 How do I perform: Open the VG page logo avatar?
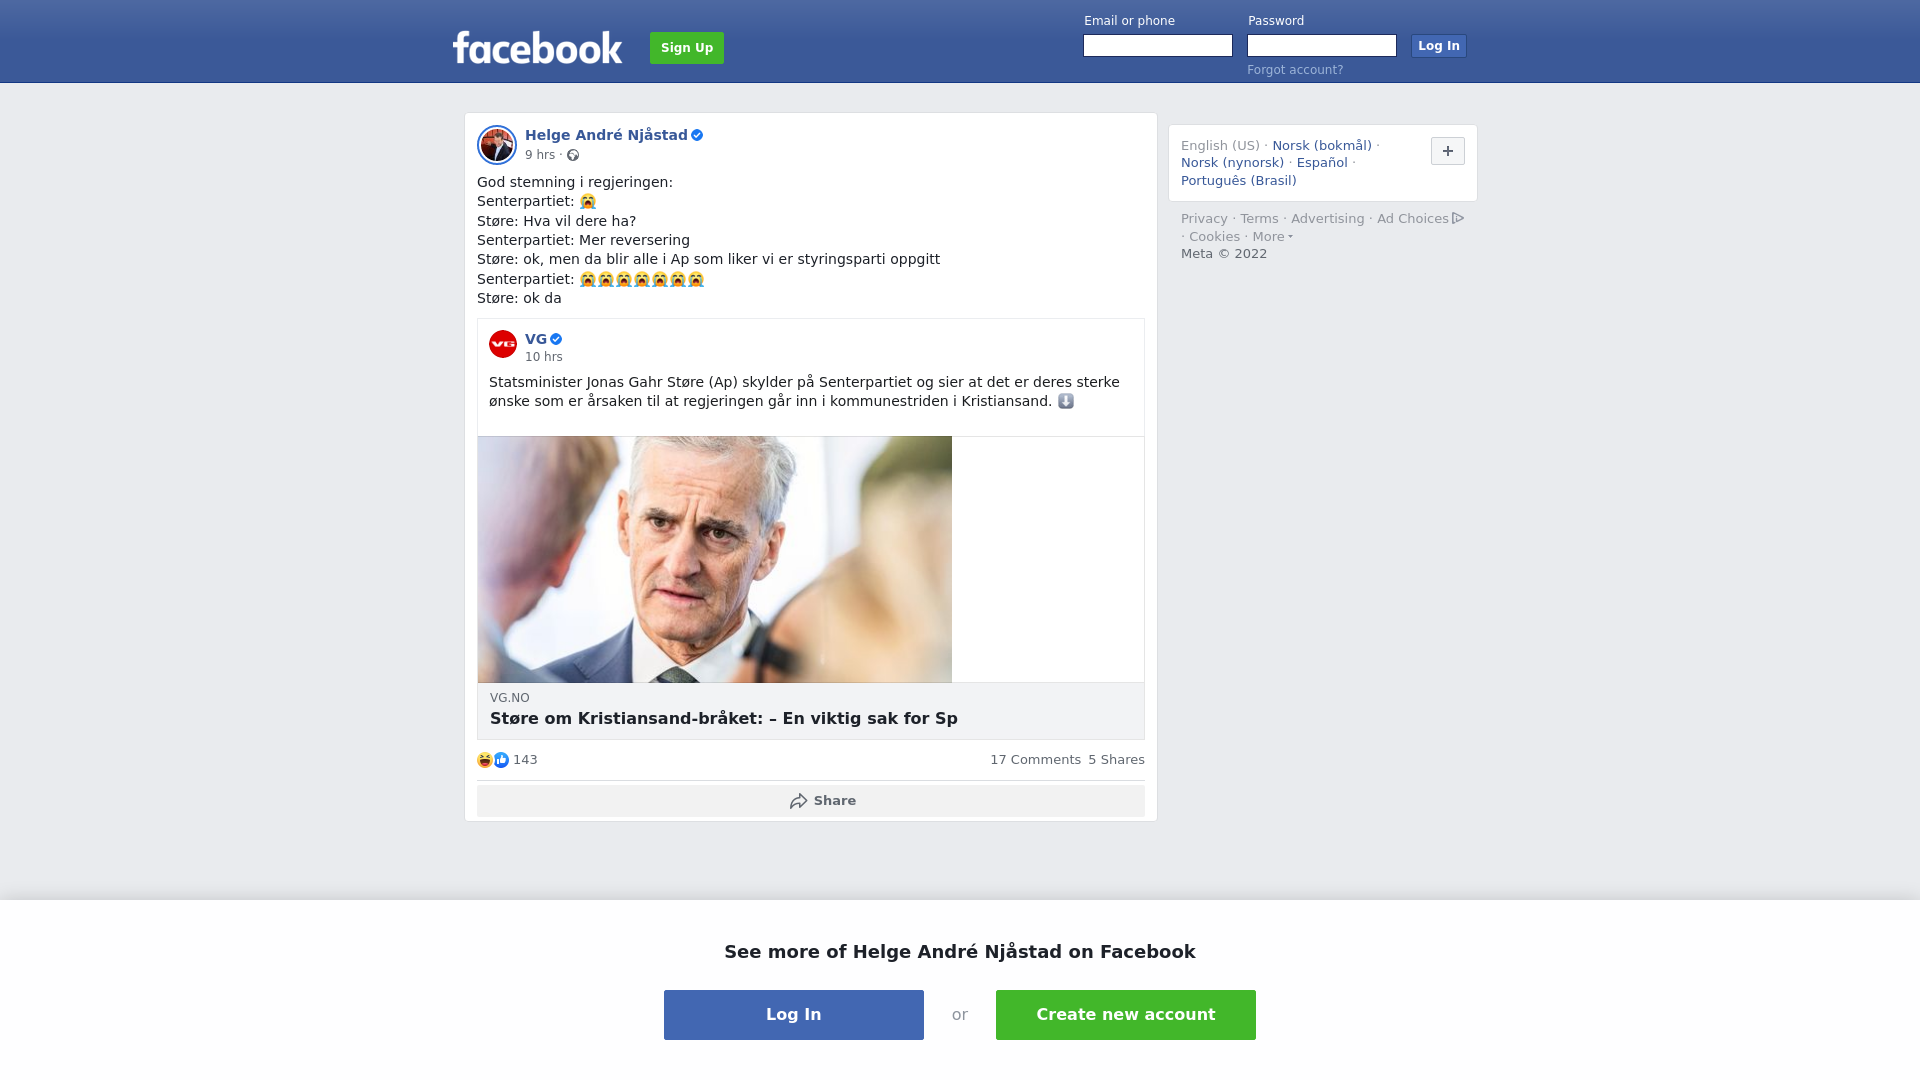(503, 344)
